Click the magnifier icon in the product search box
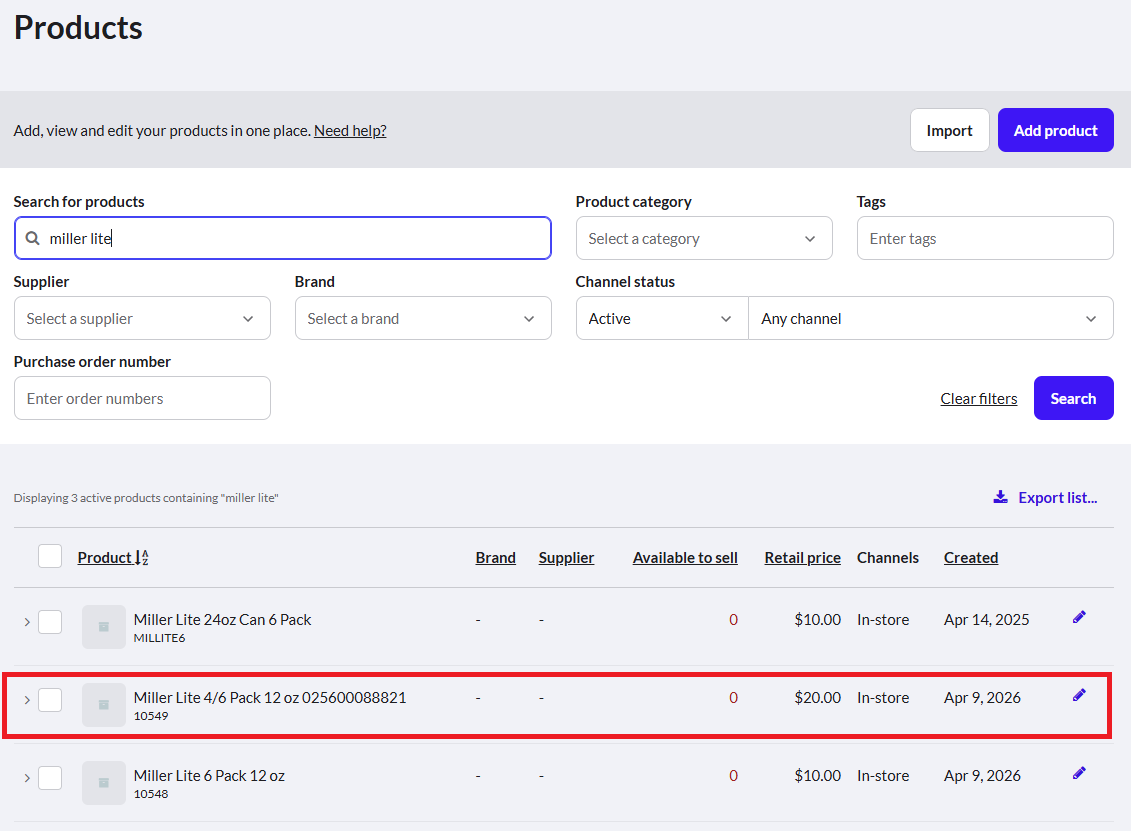The height and width of the screenshot is (831, 1131). point(32,238)
